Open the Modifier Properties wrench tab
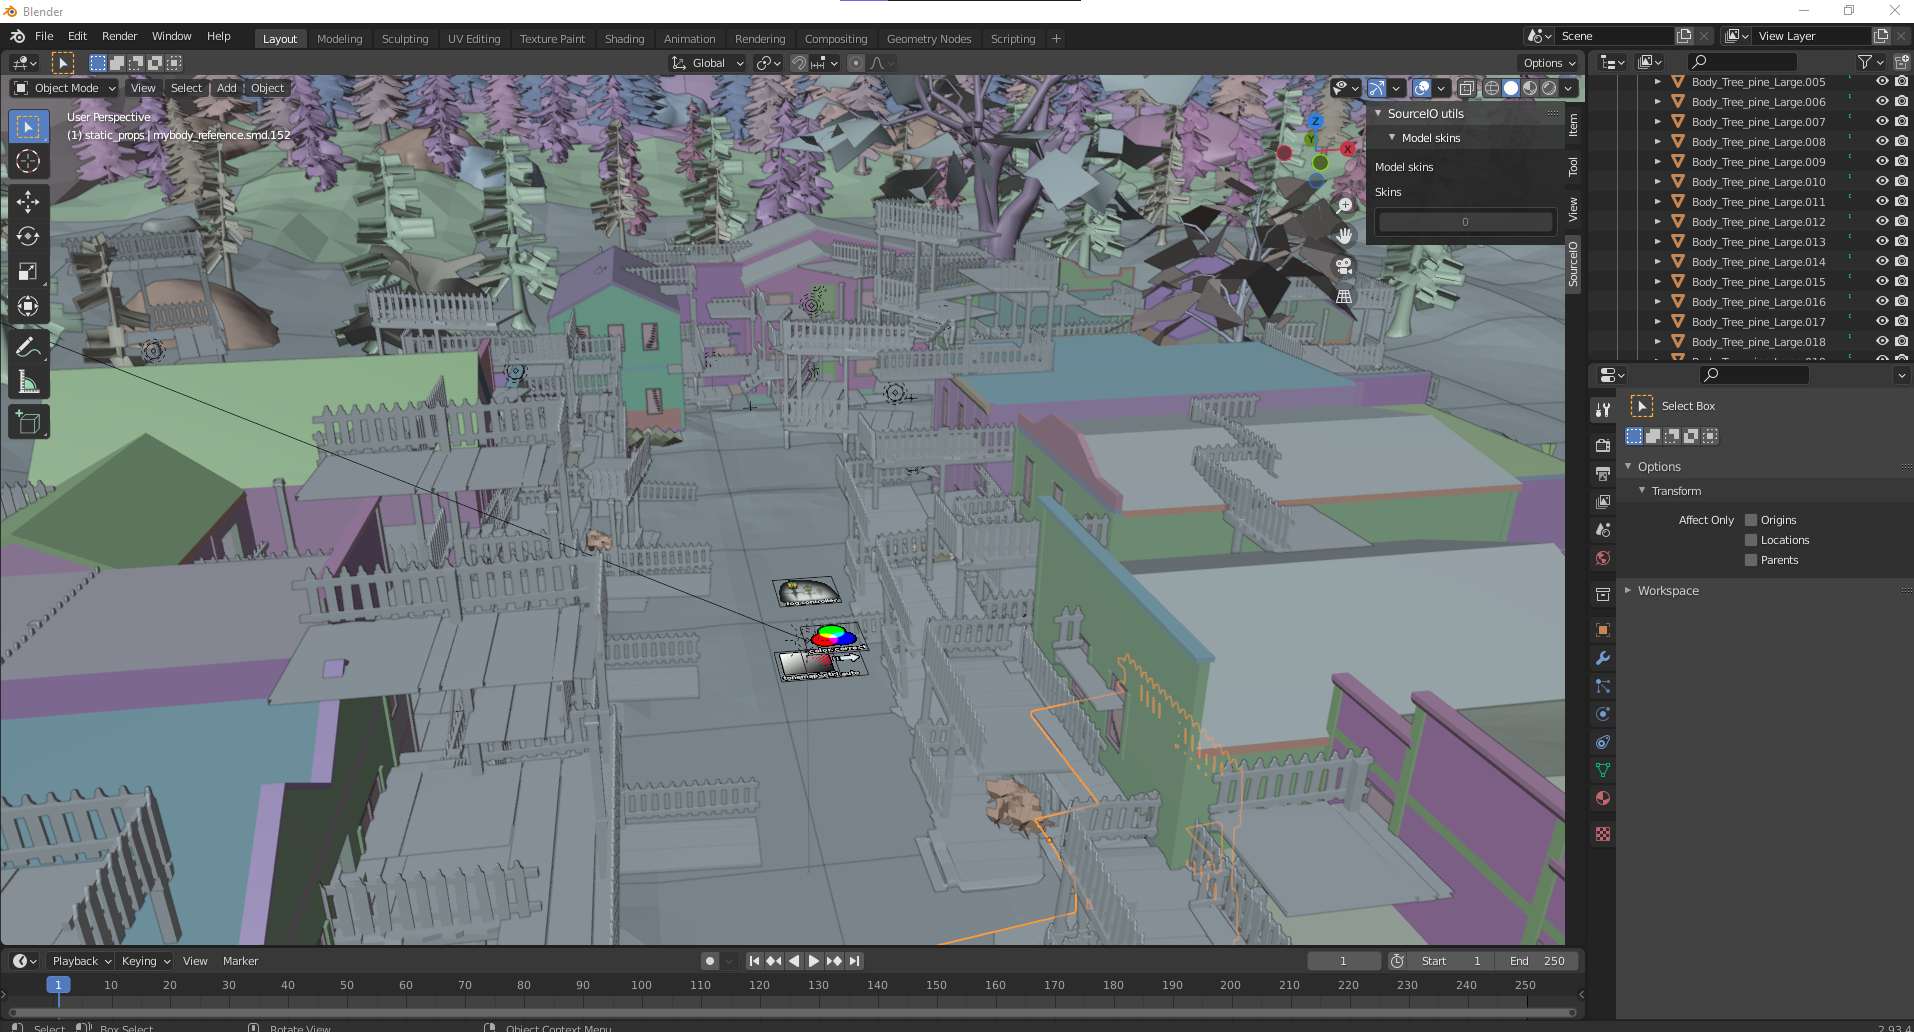 [1602, 658]
